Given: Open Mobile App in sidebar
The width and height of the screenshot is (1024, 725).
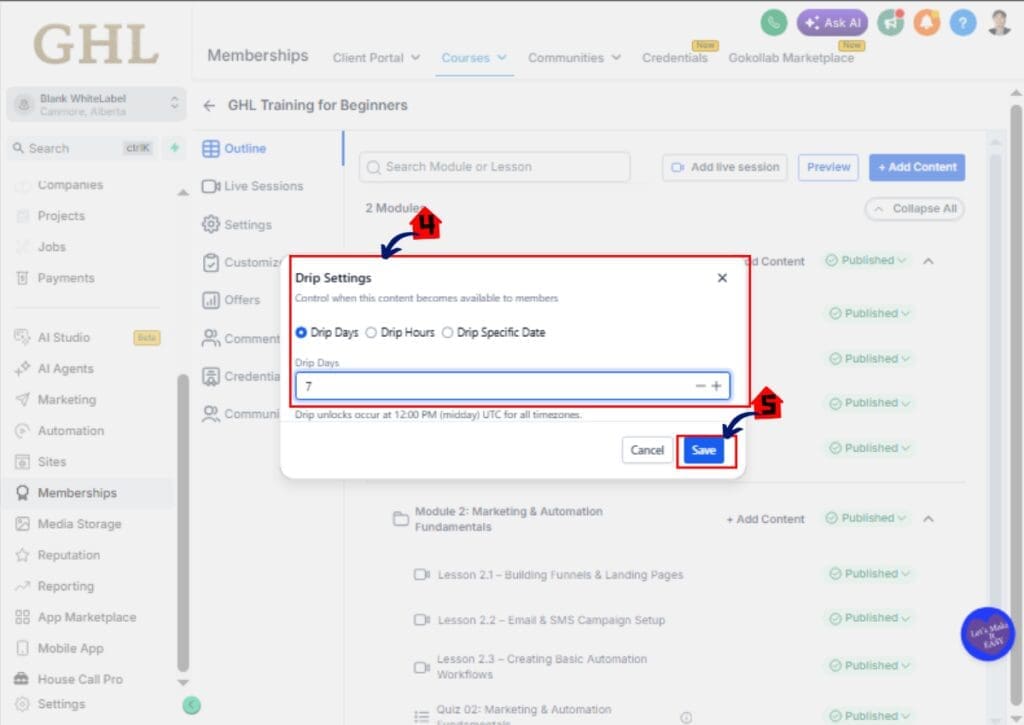Looking at the screenshot, I should click(x=71, y=649).
